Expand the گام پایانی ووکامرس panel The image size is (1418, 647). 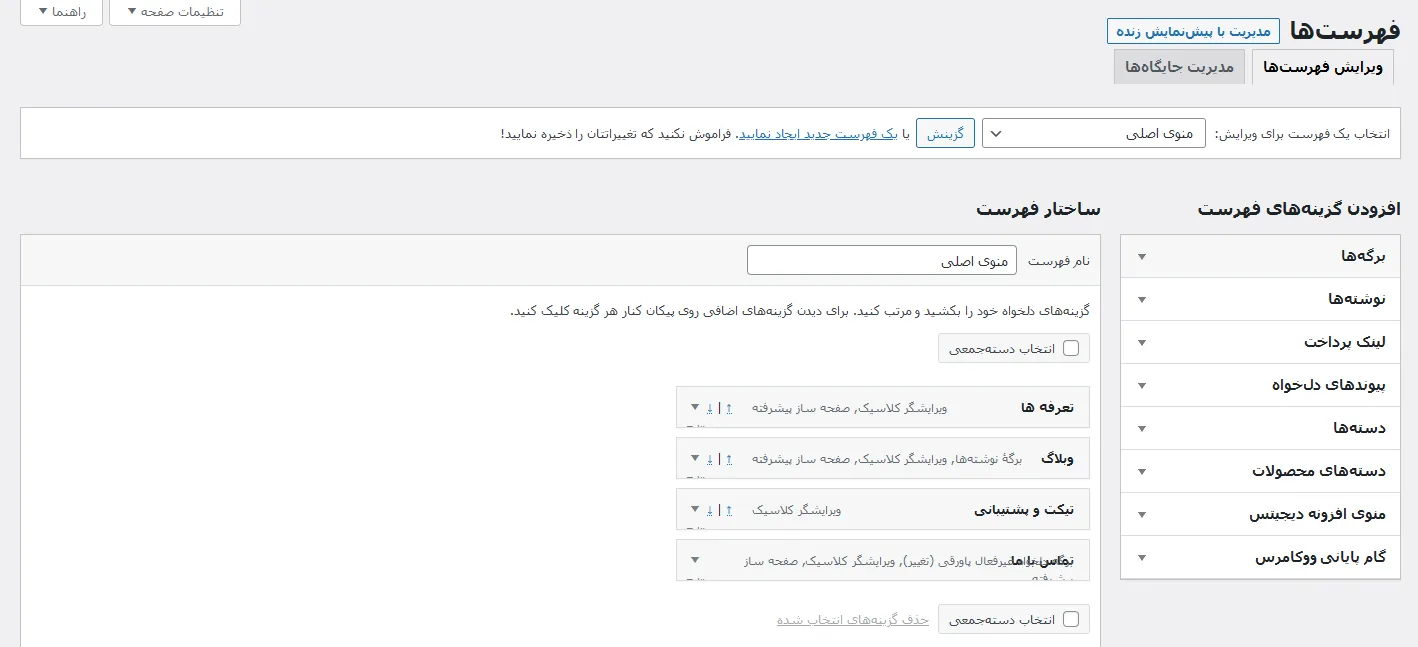(1260, 557)
